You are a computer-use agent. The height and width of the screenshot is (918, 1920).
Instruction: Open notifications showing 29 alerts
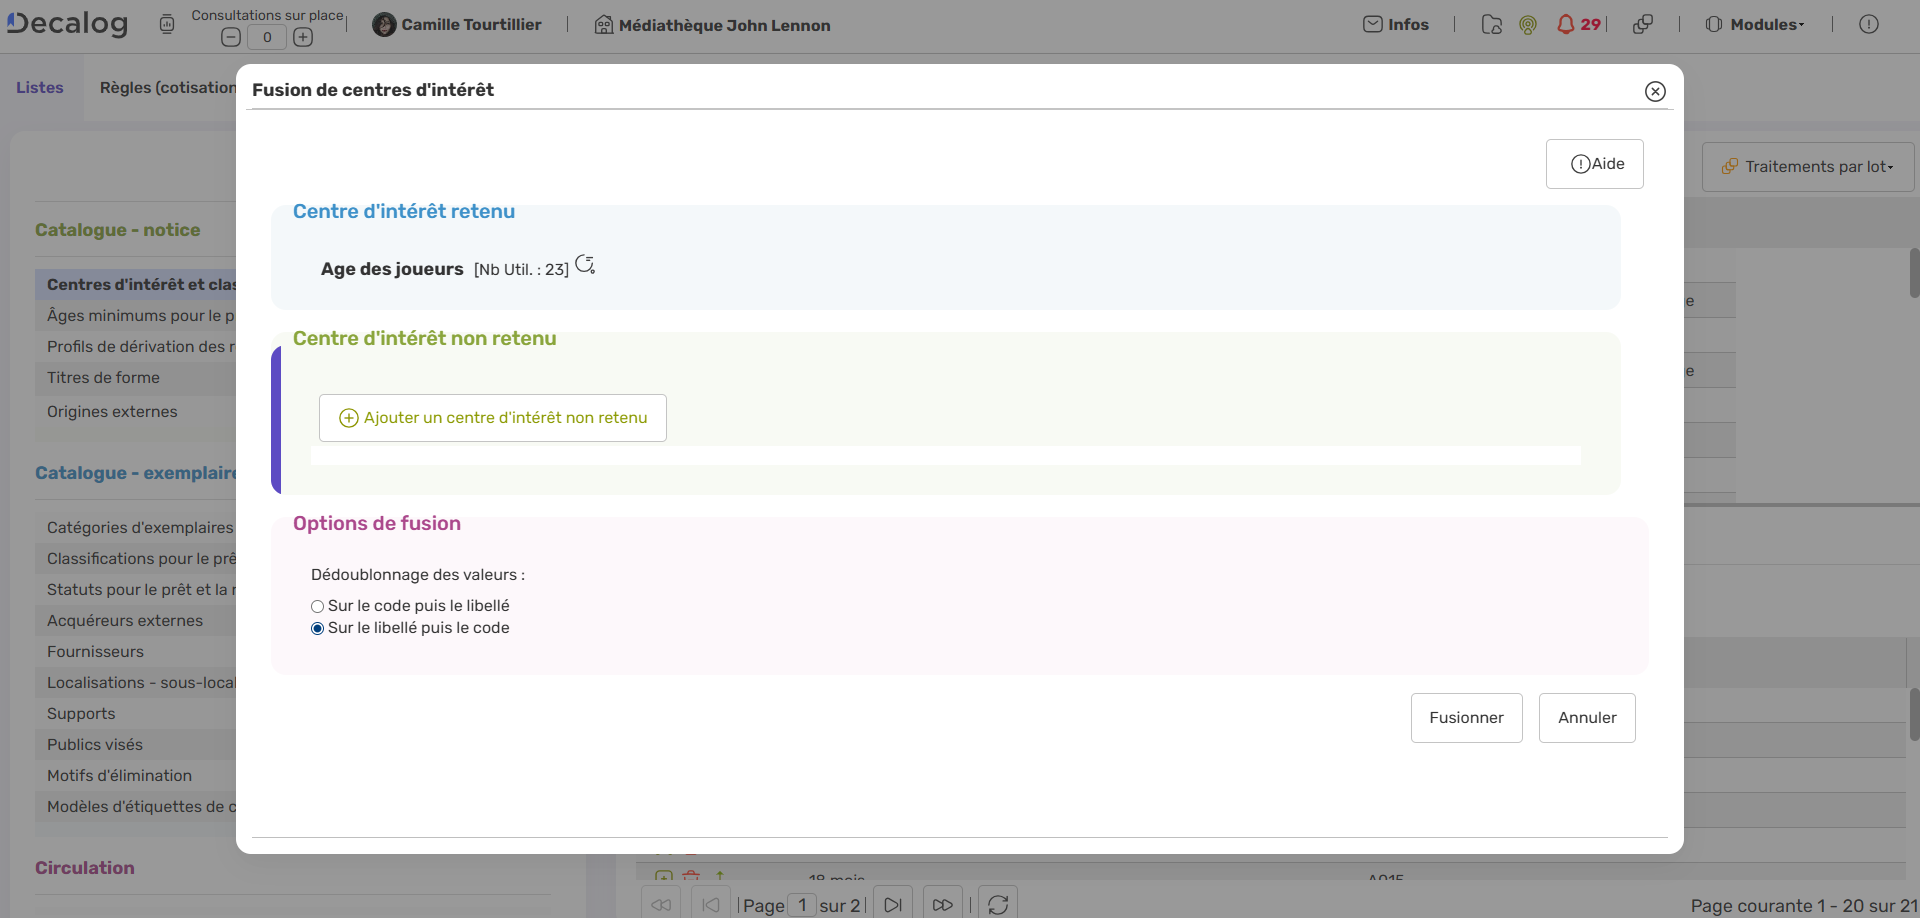click(x=1578, y=23)
